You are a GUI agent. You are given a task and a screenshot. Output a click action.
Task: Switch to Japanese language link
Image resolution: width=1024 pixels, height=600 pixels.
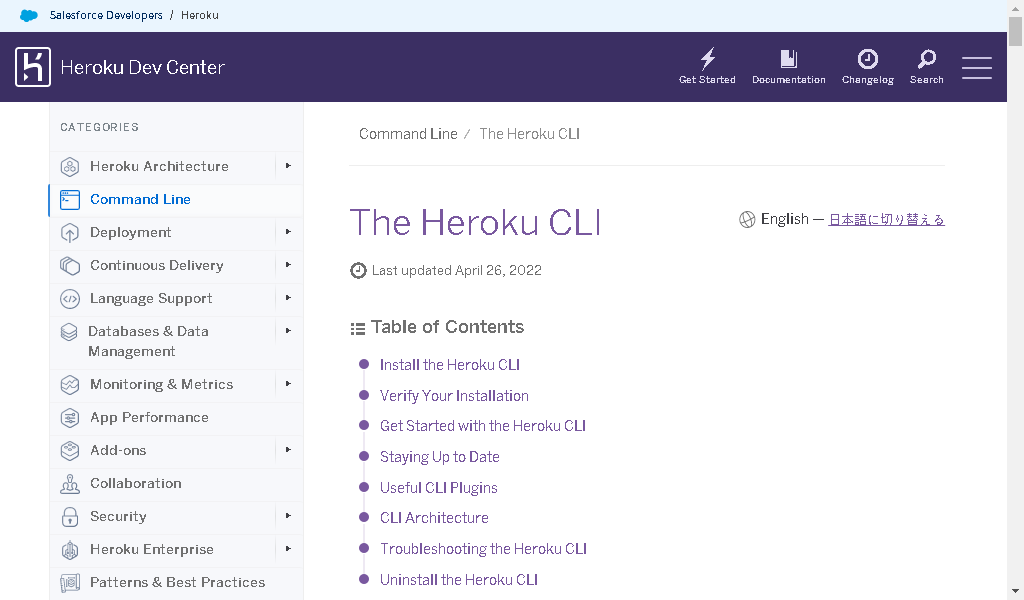click(886, 219)
